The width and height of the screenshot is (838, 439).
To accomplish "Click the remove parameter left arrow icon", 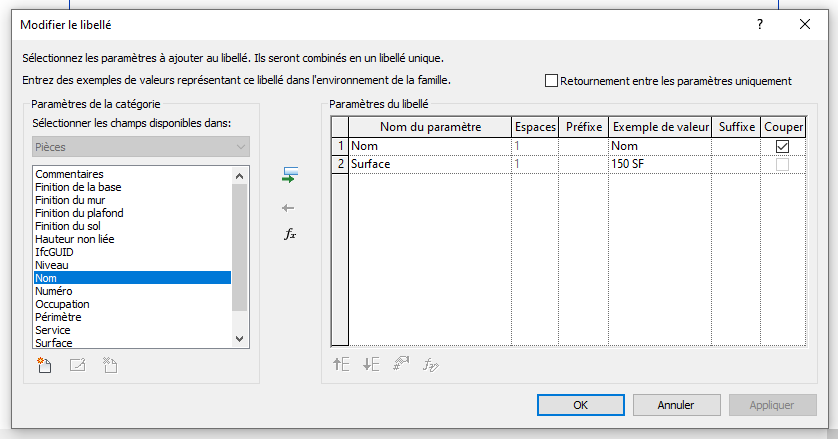I will point(289,208).
